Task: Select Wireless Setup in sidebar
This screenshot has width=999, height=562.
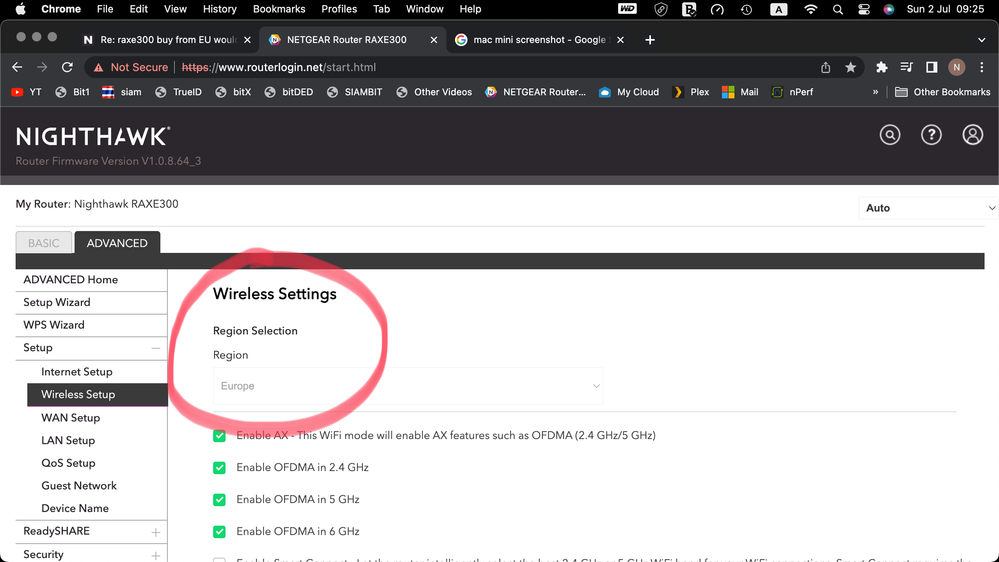Action: pos(97,394)
